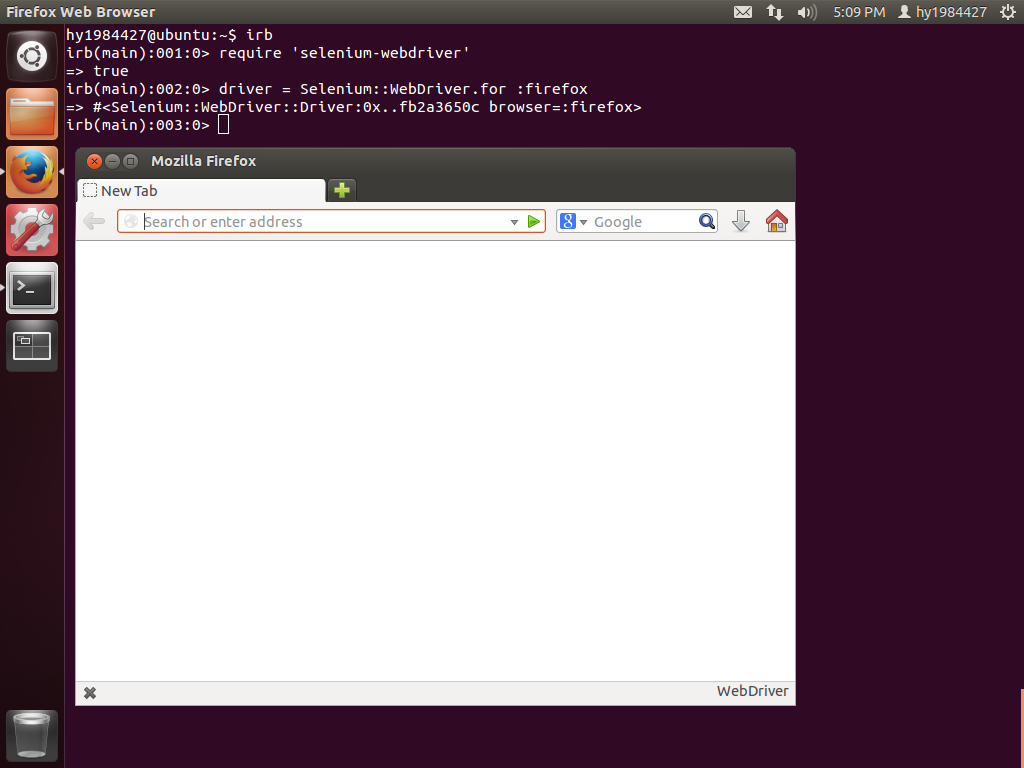Maximize the Mozilla Firefox window
1024x768 pixels.
coord(131,161)
